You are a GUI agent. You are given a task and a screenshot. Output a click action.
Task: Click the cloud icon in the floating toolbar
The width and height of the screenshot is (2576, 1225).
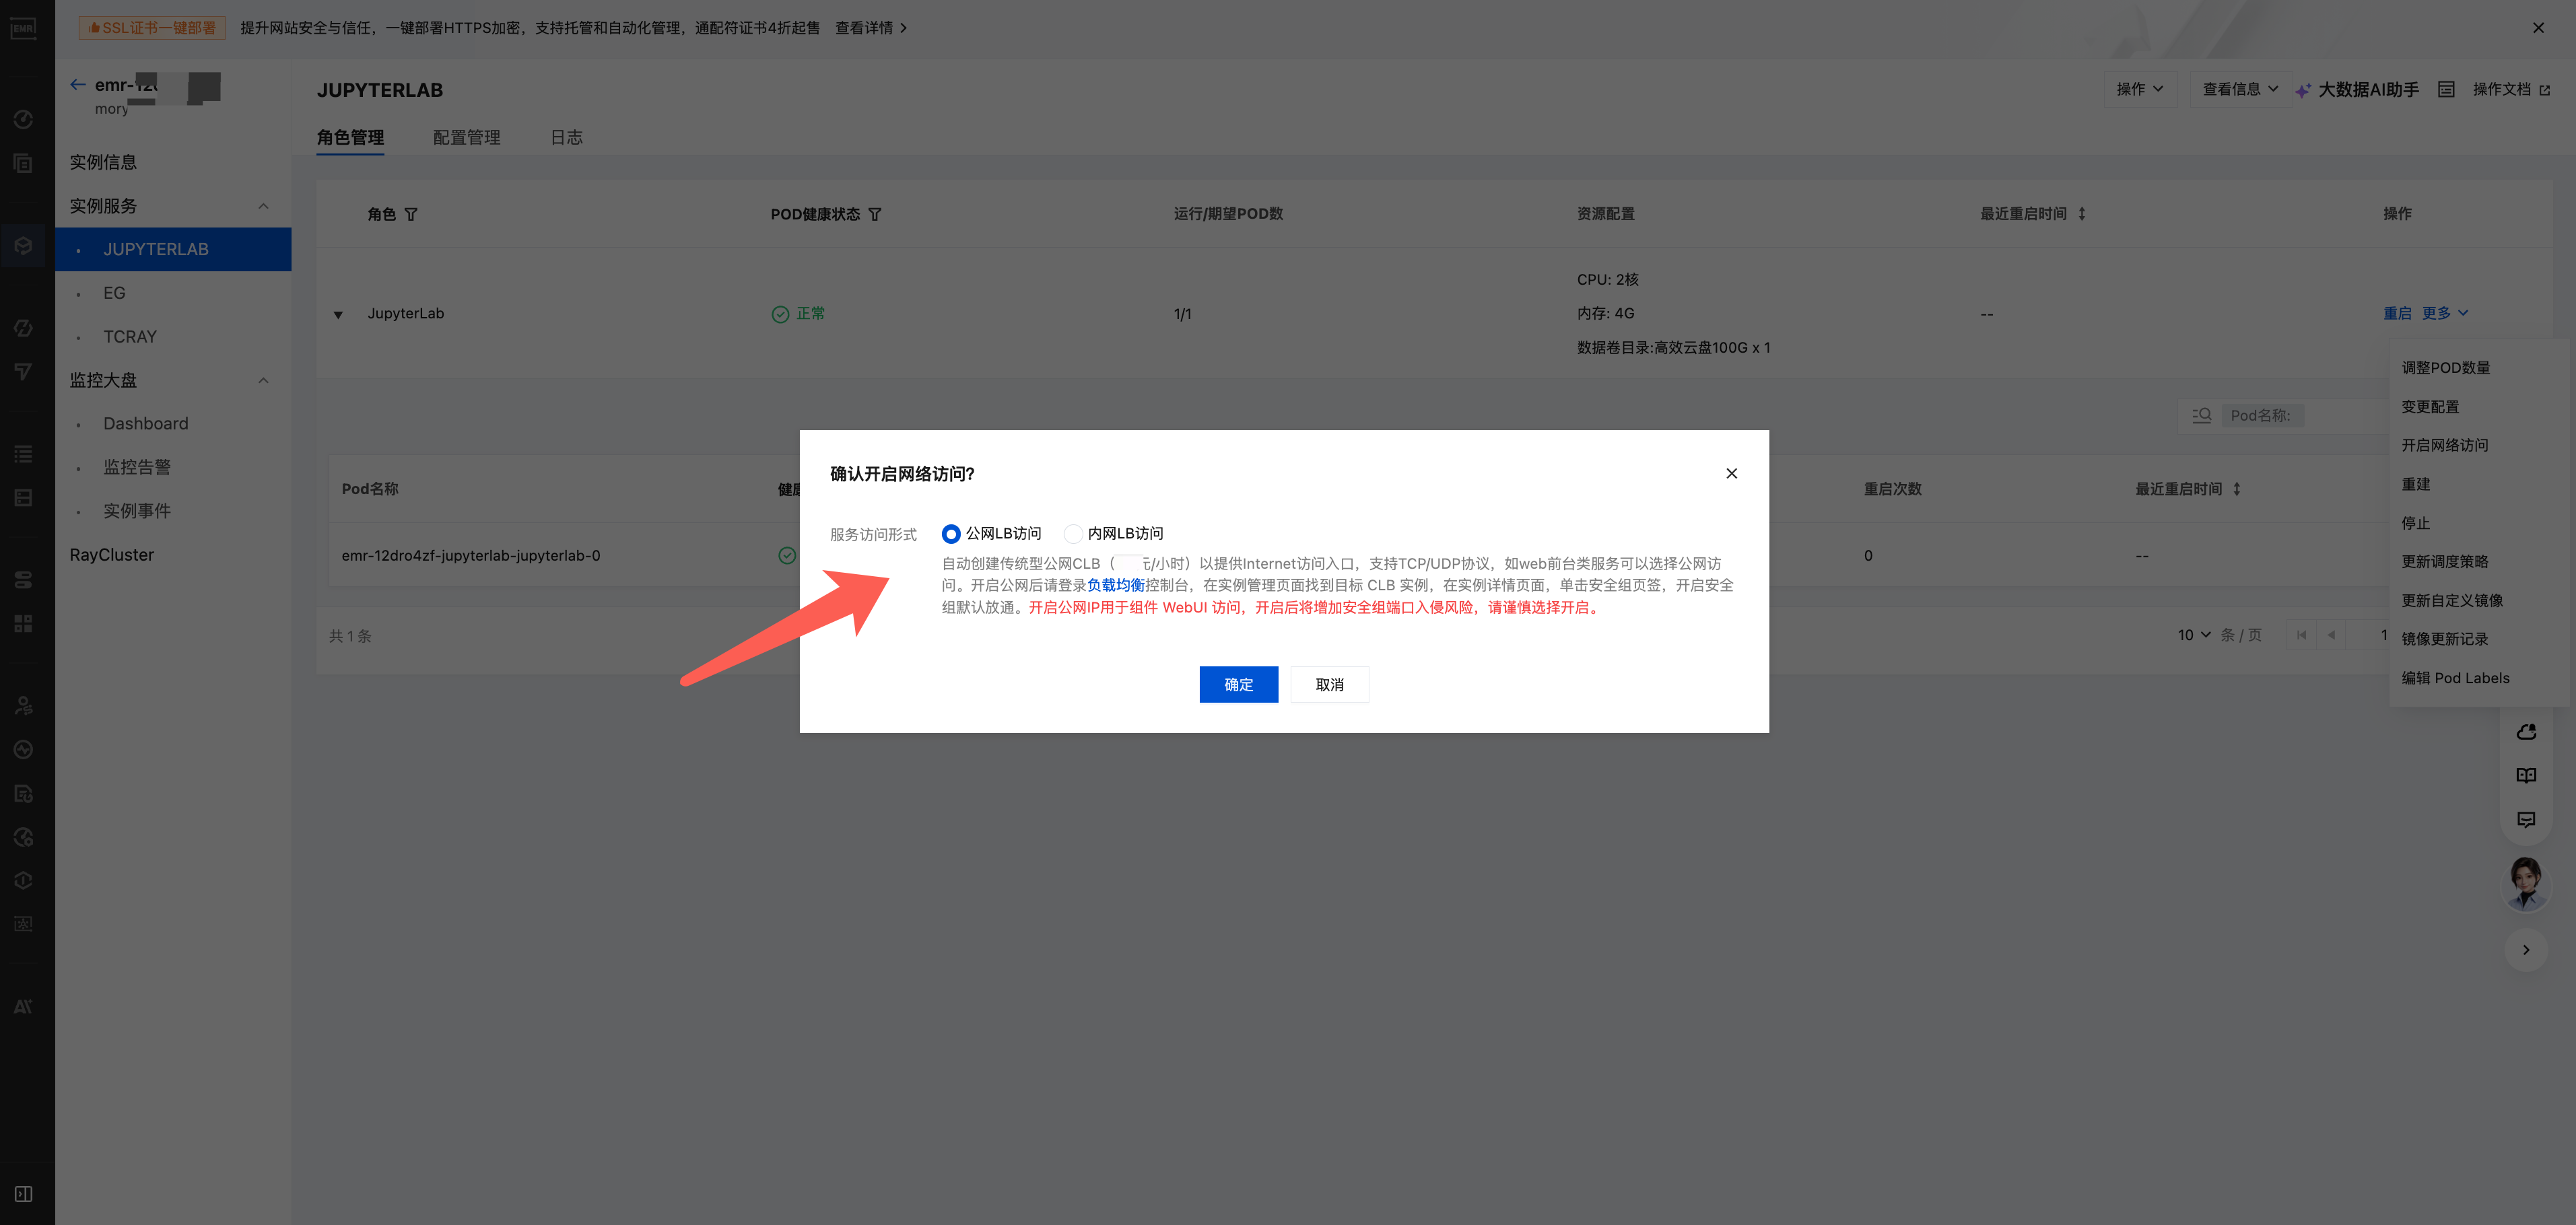(x=2526, y=732)
